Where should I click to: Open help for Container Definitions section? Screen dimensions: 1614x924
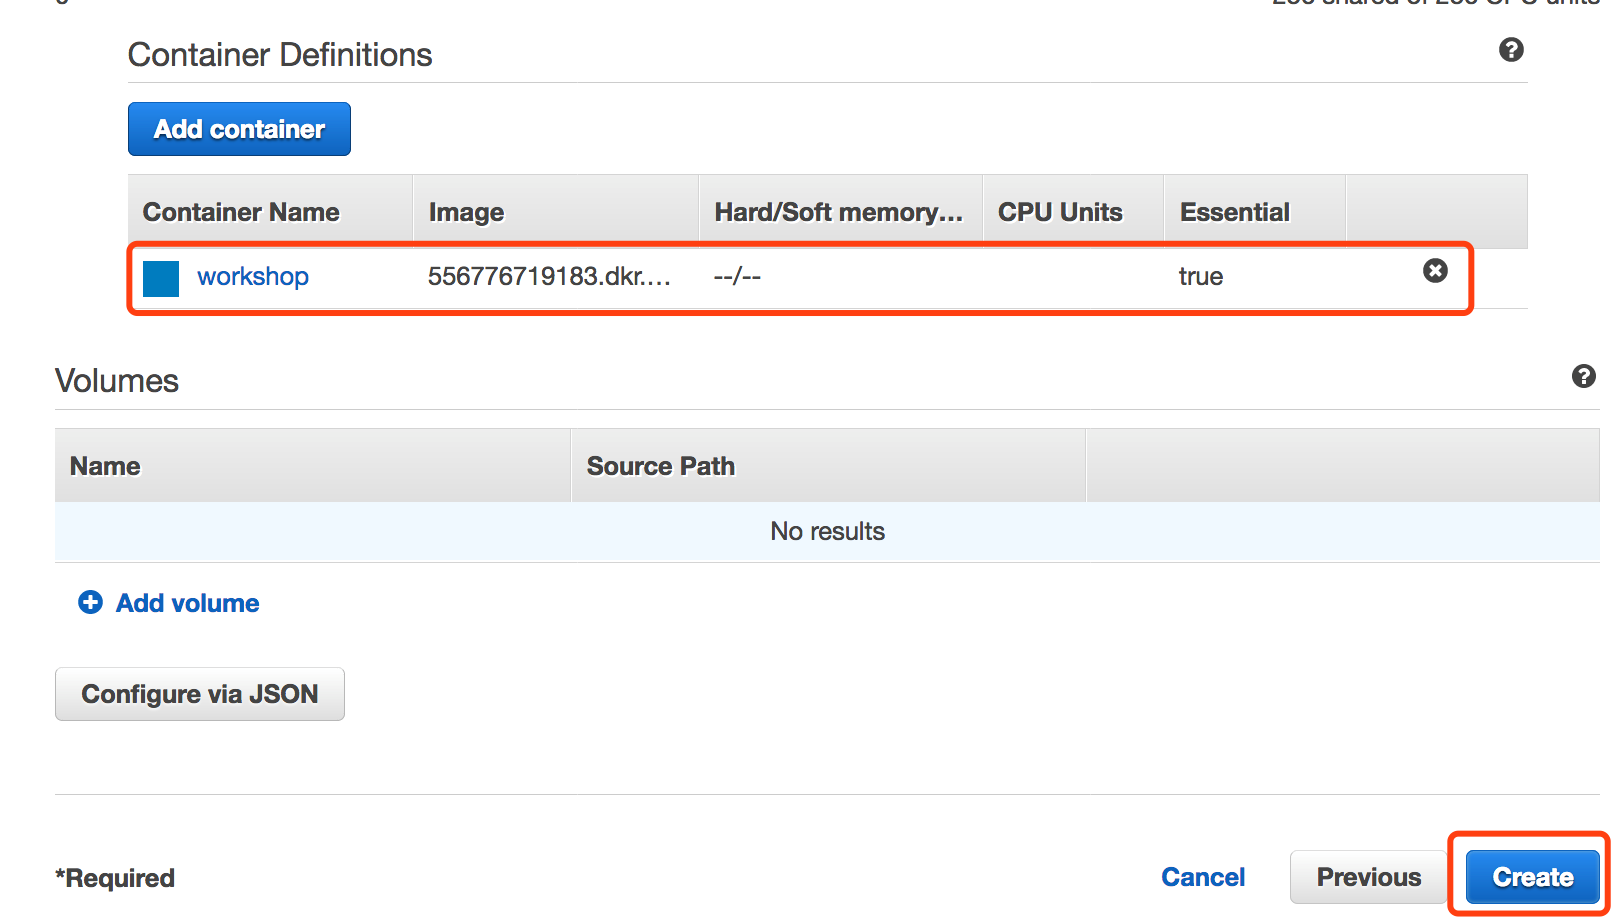click(x=1511, y=50)
